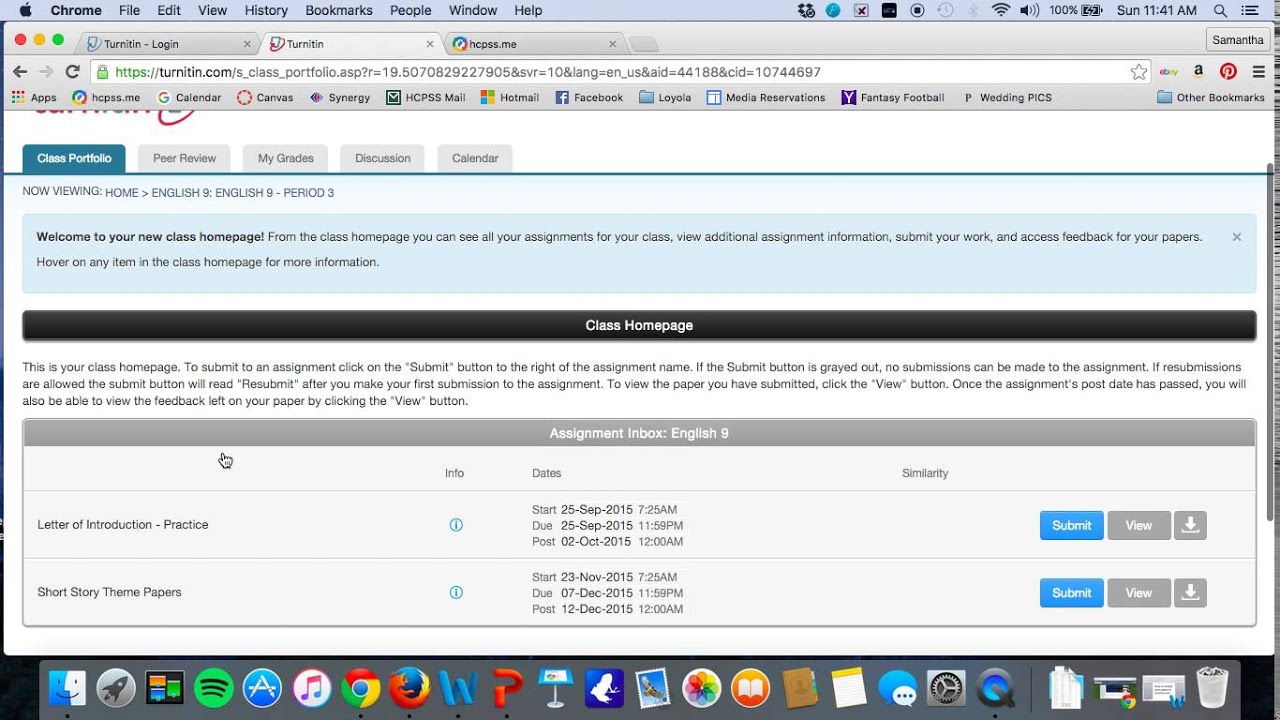Open the Loyola bookmarks folder
The width and height of the screenshot is (1280, 720).
click(x=665, y=97)
